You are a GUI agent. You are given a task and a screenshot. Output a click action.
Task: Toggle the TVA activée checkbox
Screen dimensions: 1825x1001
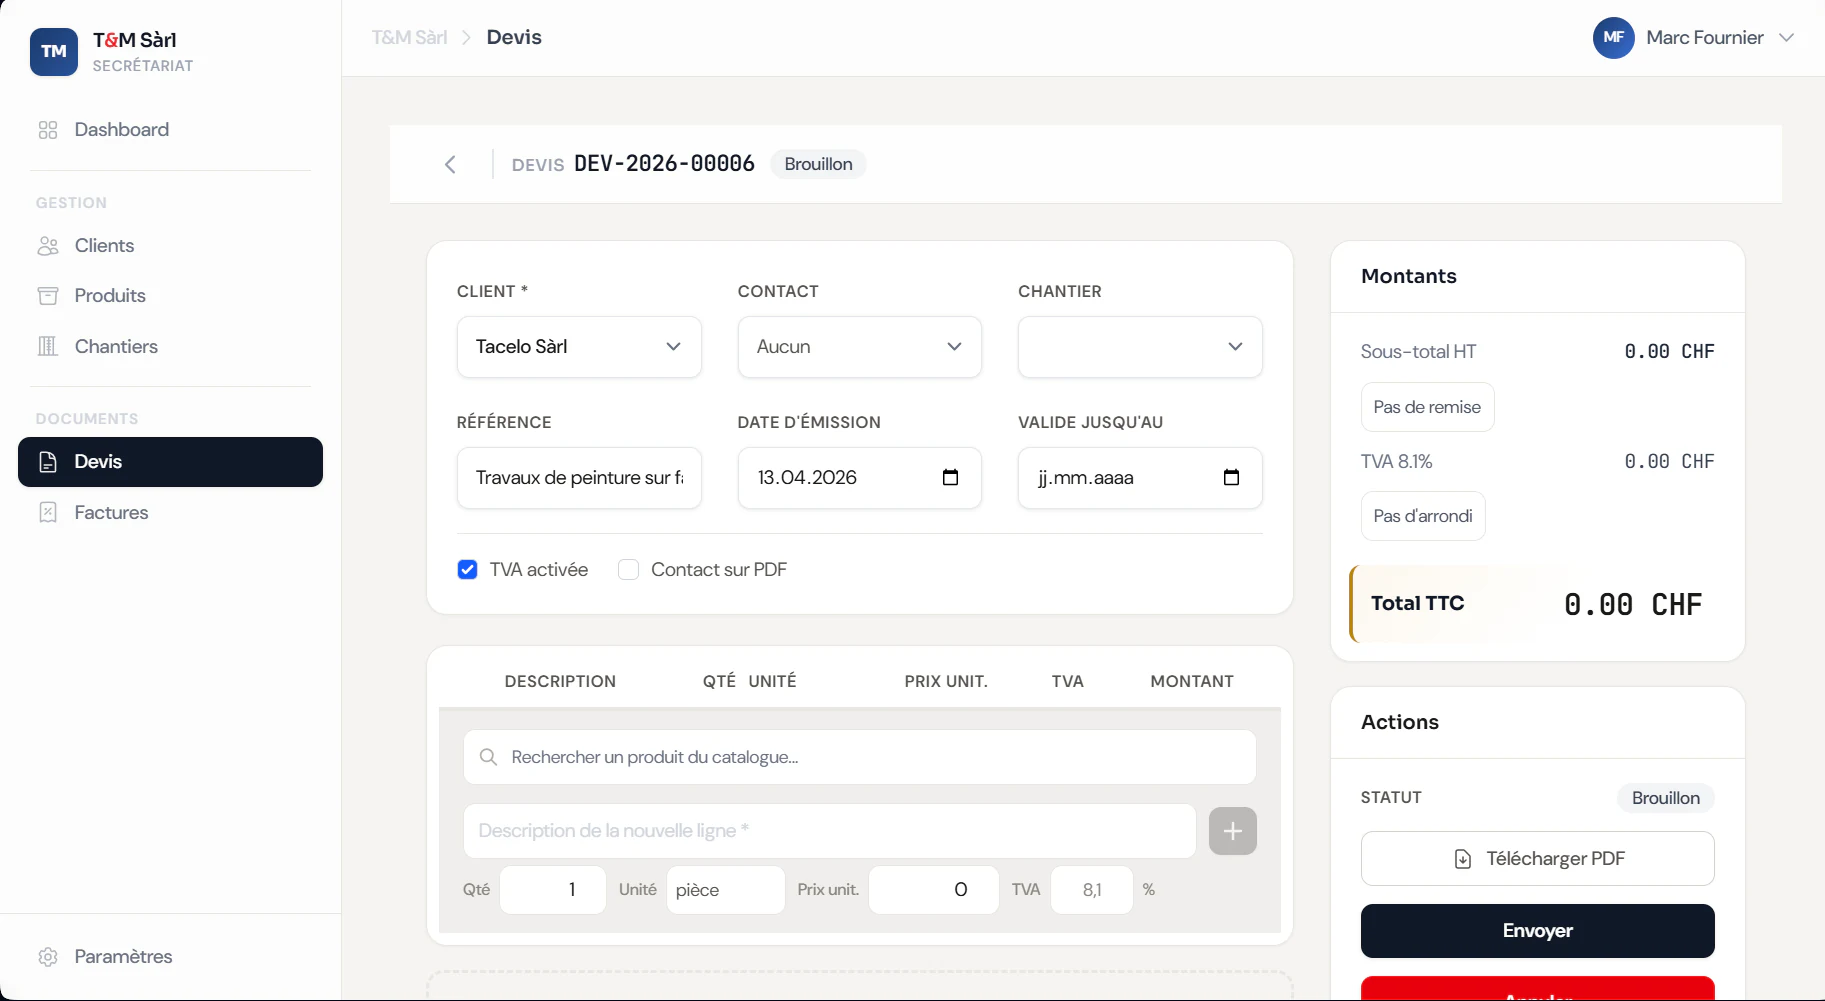pos(467,570)
